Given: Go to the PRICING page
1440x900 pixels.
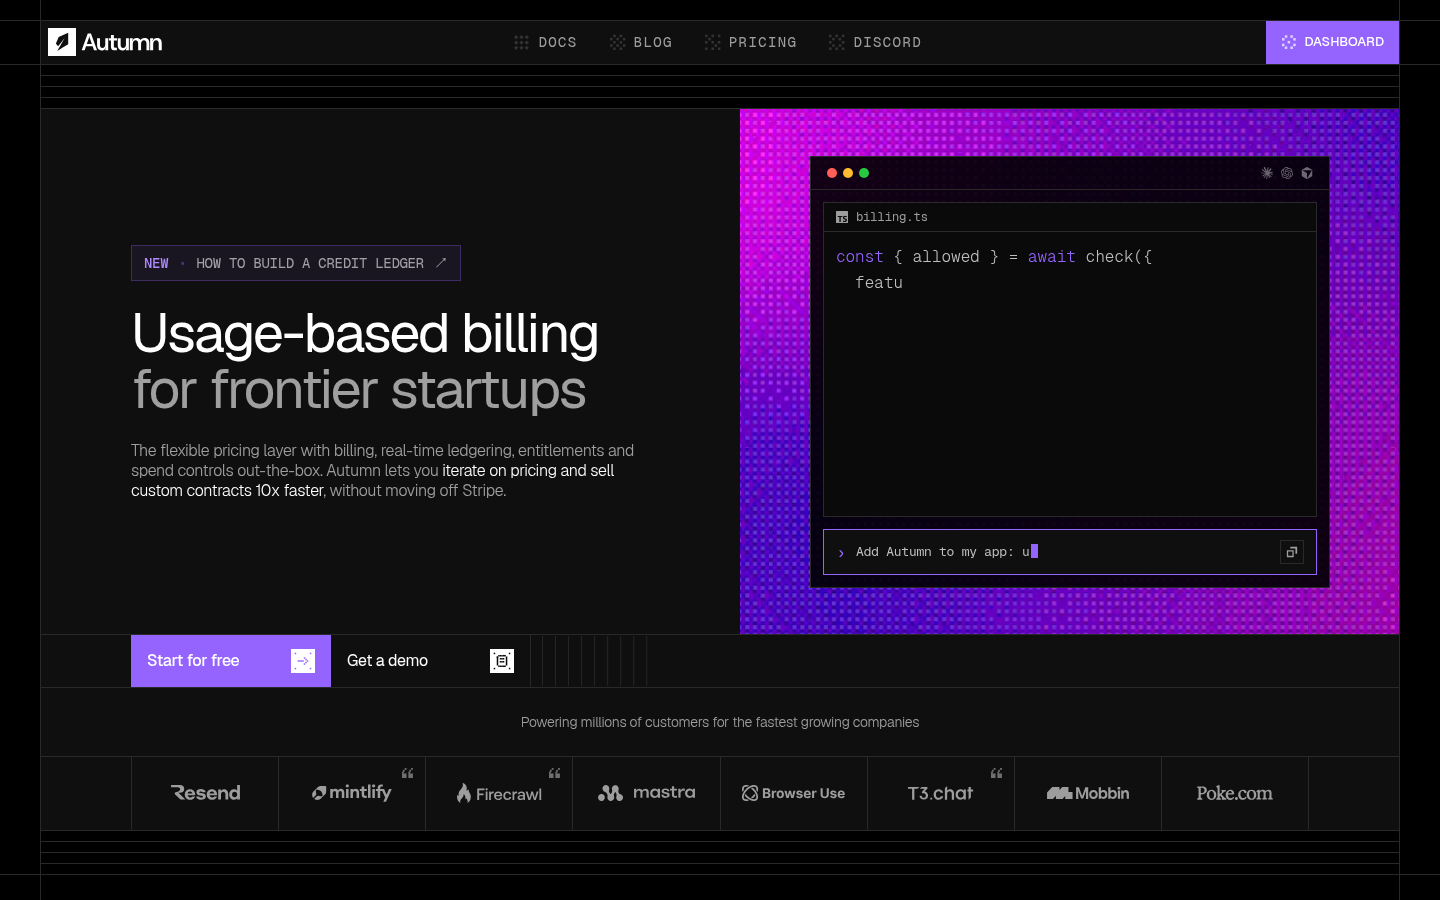Looking at the screenshot, I should point(751,42).
